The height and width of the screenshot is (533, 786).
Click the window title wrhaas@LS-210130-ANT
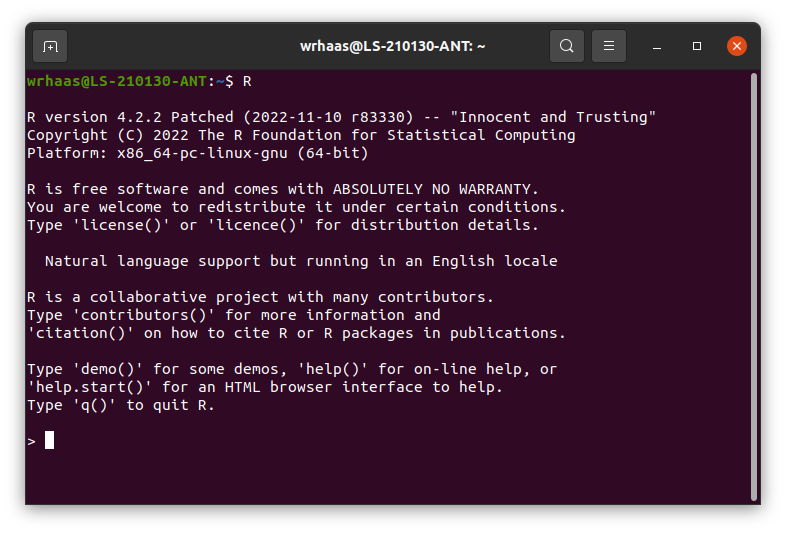(x=392, y=46)
